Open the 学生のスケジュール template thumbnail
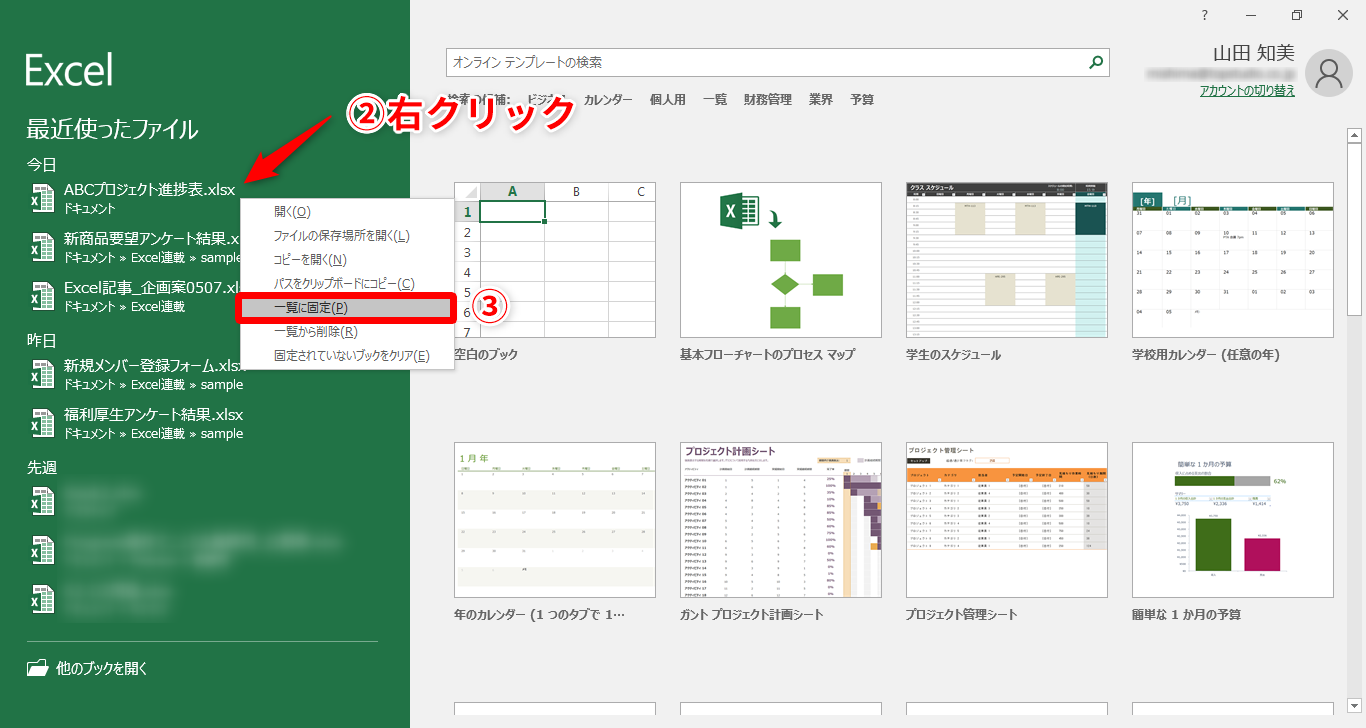This screenshot has width=1366, height=728. (1007, 260)
